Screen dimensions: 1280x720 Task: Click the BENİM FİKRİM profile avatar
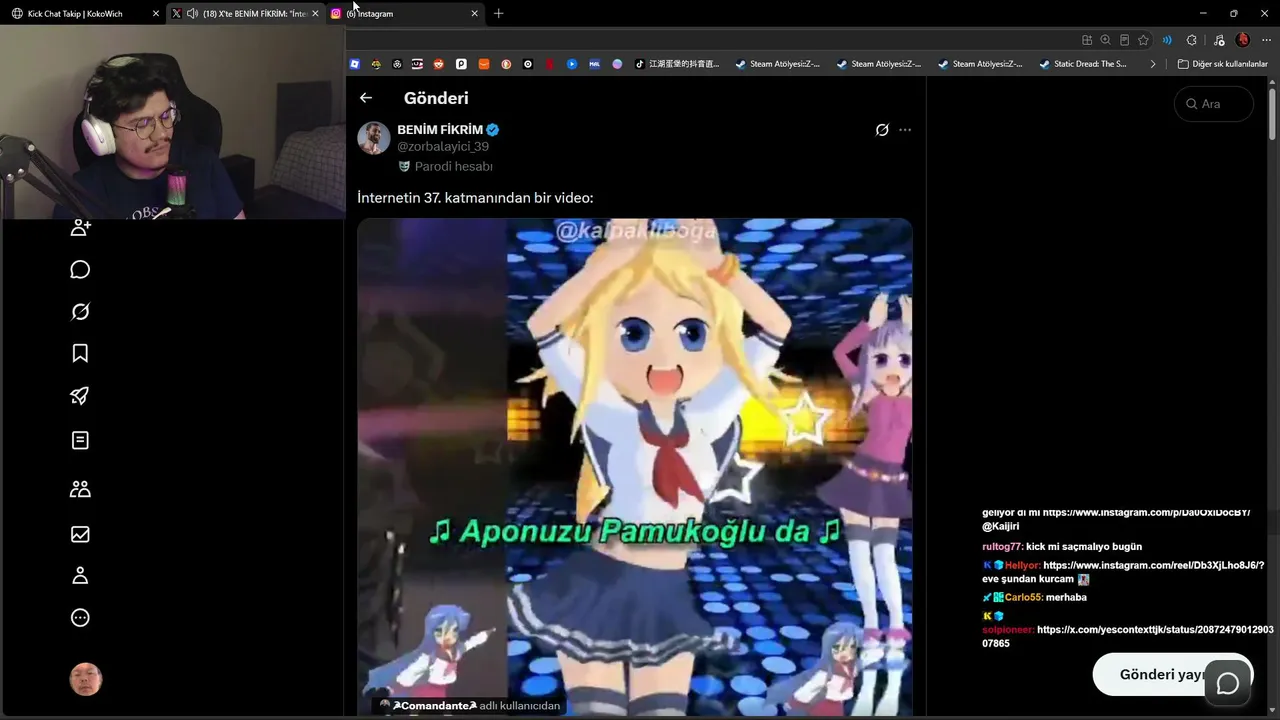pos(374,138)
